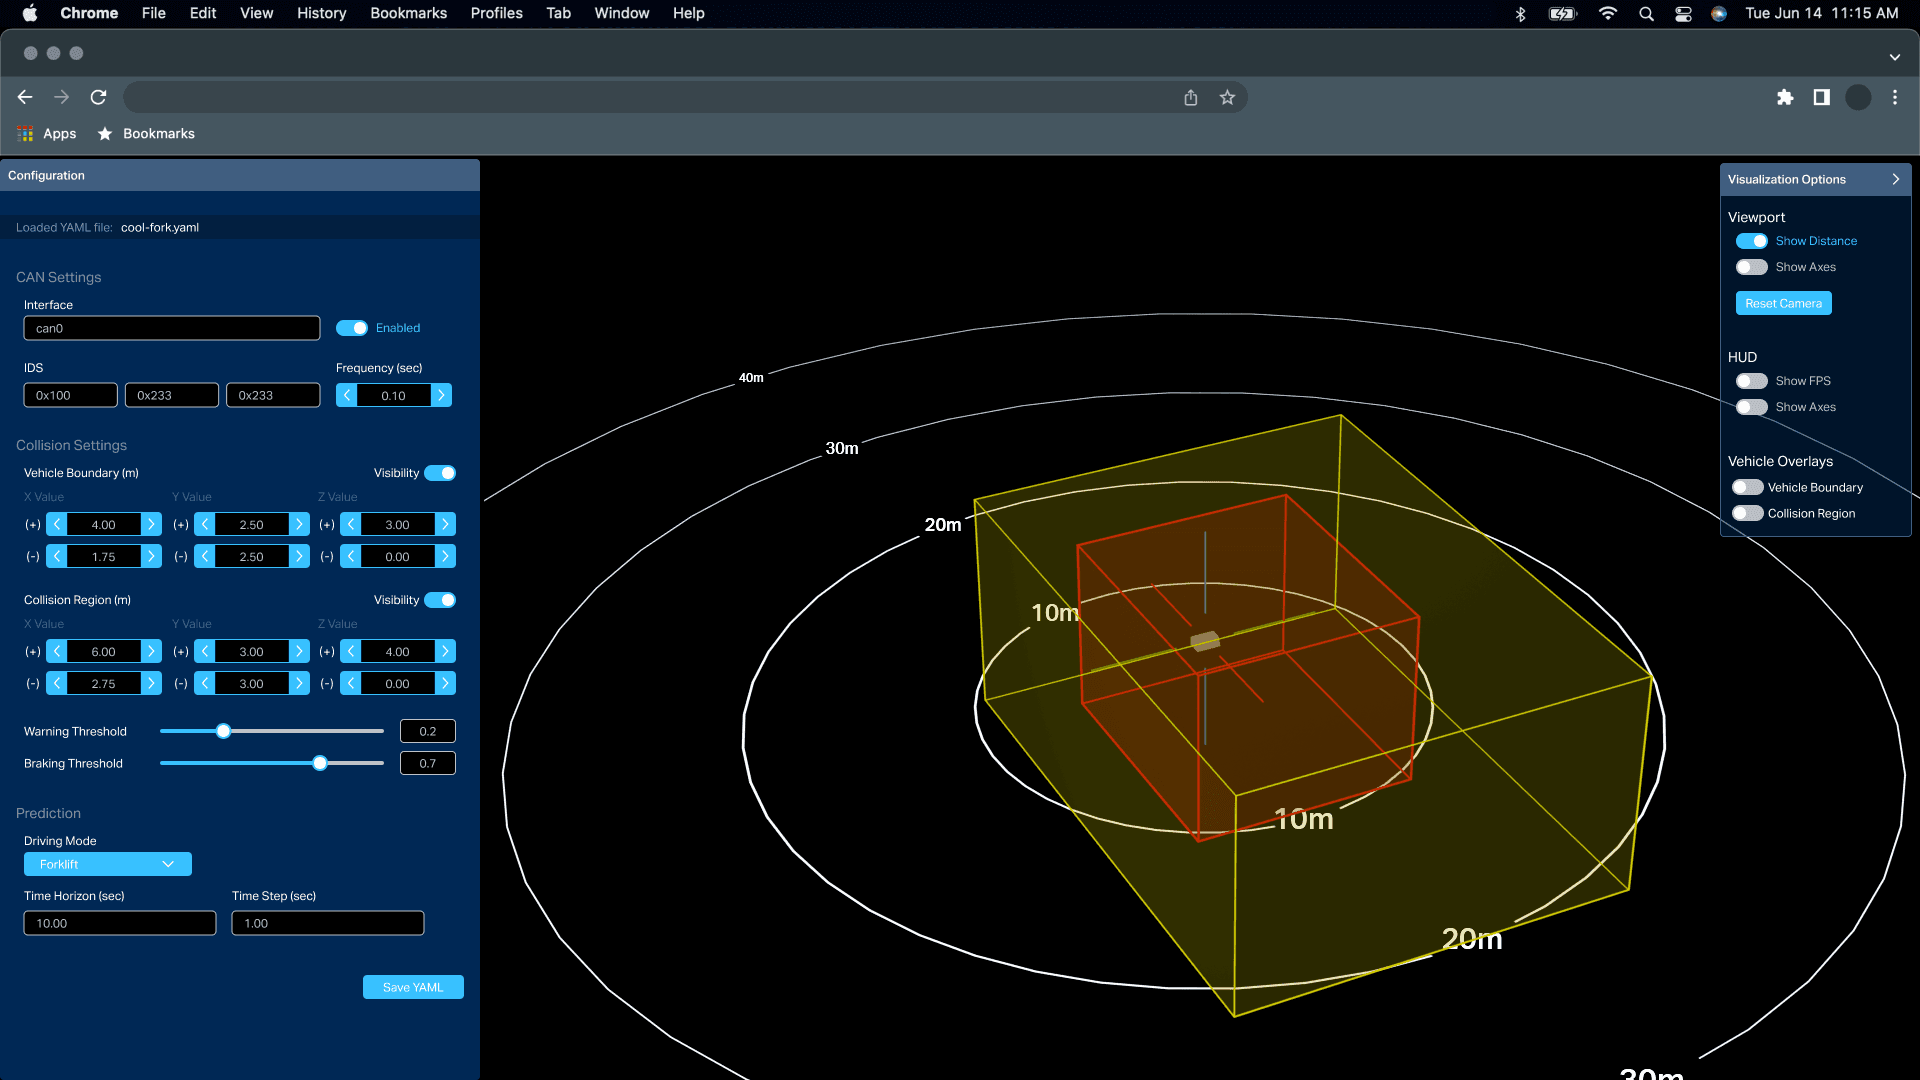The height and width of the screenshot is (1080, 1920).
Task: Open the Chrome extensions puzzle icon
Action: (x=1785, y=97)
